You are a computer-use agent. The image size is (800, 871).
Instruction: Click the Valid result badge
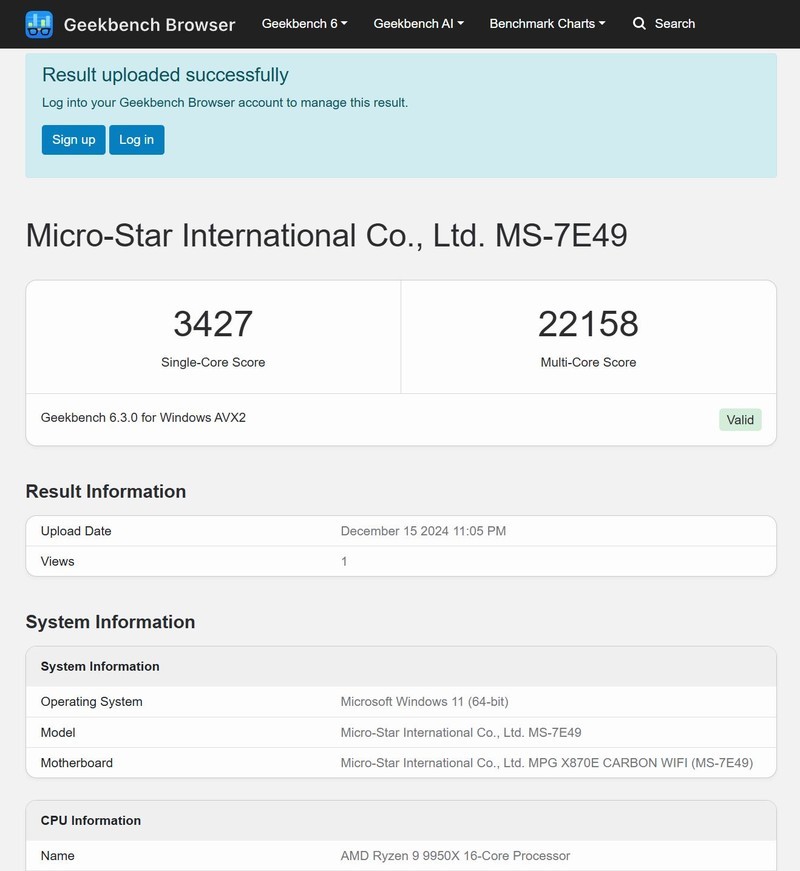coord(740,419)
